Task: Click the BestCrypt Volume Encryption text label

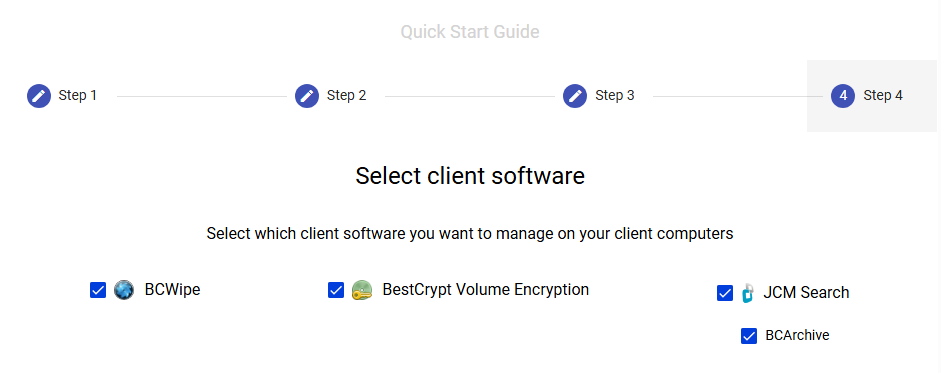Action: point(486,290)
